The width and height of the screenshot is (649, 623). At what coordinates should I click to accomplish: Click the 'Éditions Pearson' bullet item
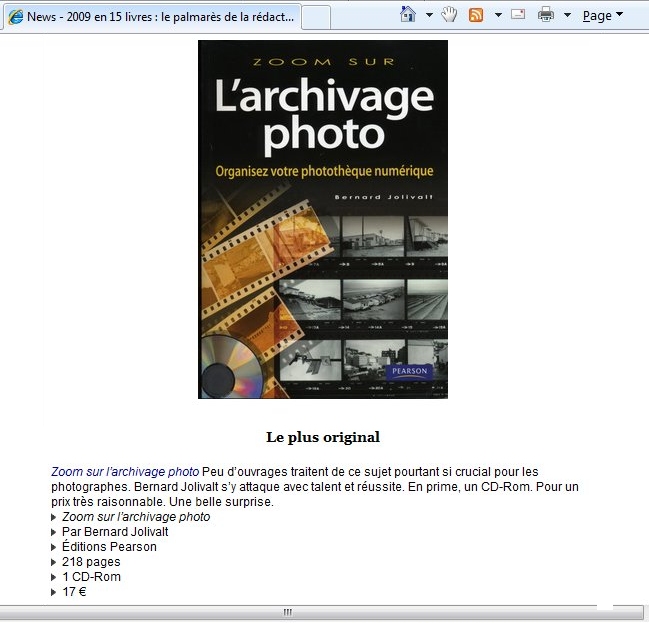click(x=109, y=547)
